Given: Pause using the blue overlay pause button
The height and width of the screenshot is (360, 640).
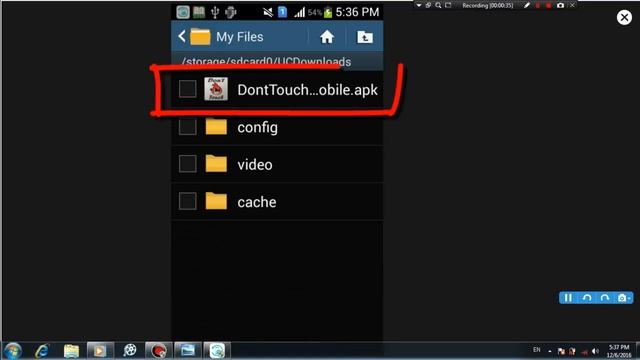Looking at the screenshot, I should click(x=568, y=298).
